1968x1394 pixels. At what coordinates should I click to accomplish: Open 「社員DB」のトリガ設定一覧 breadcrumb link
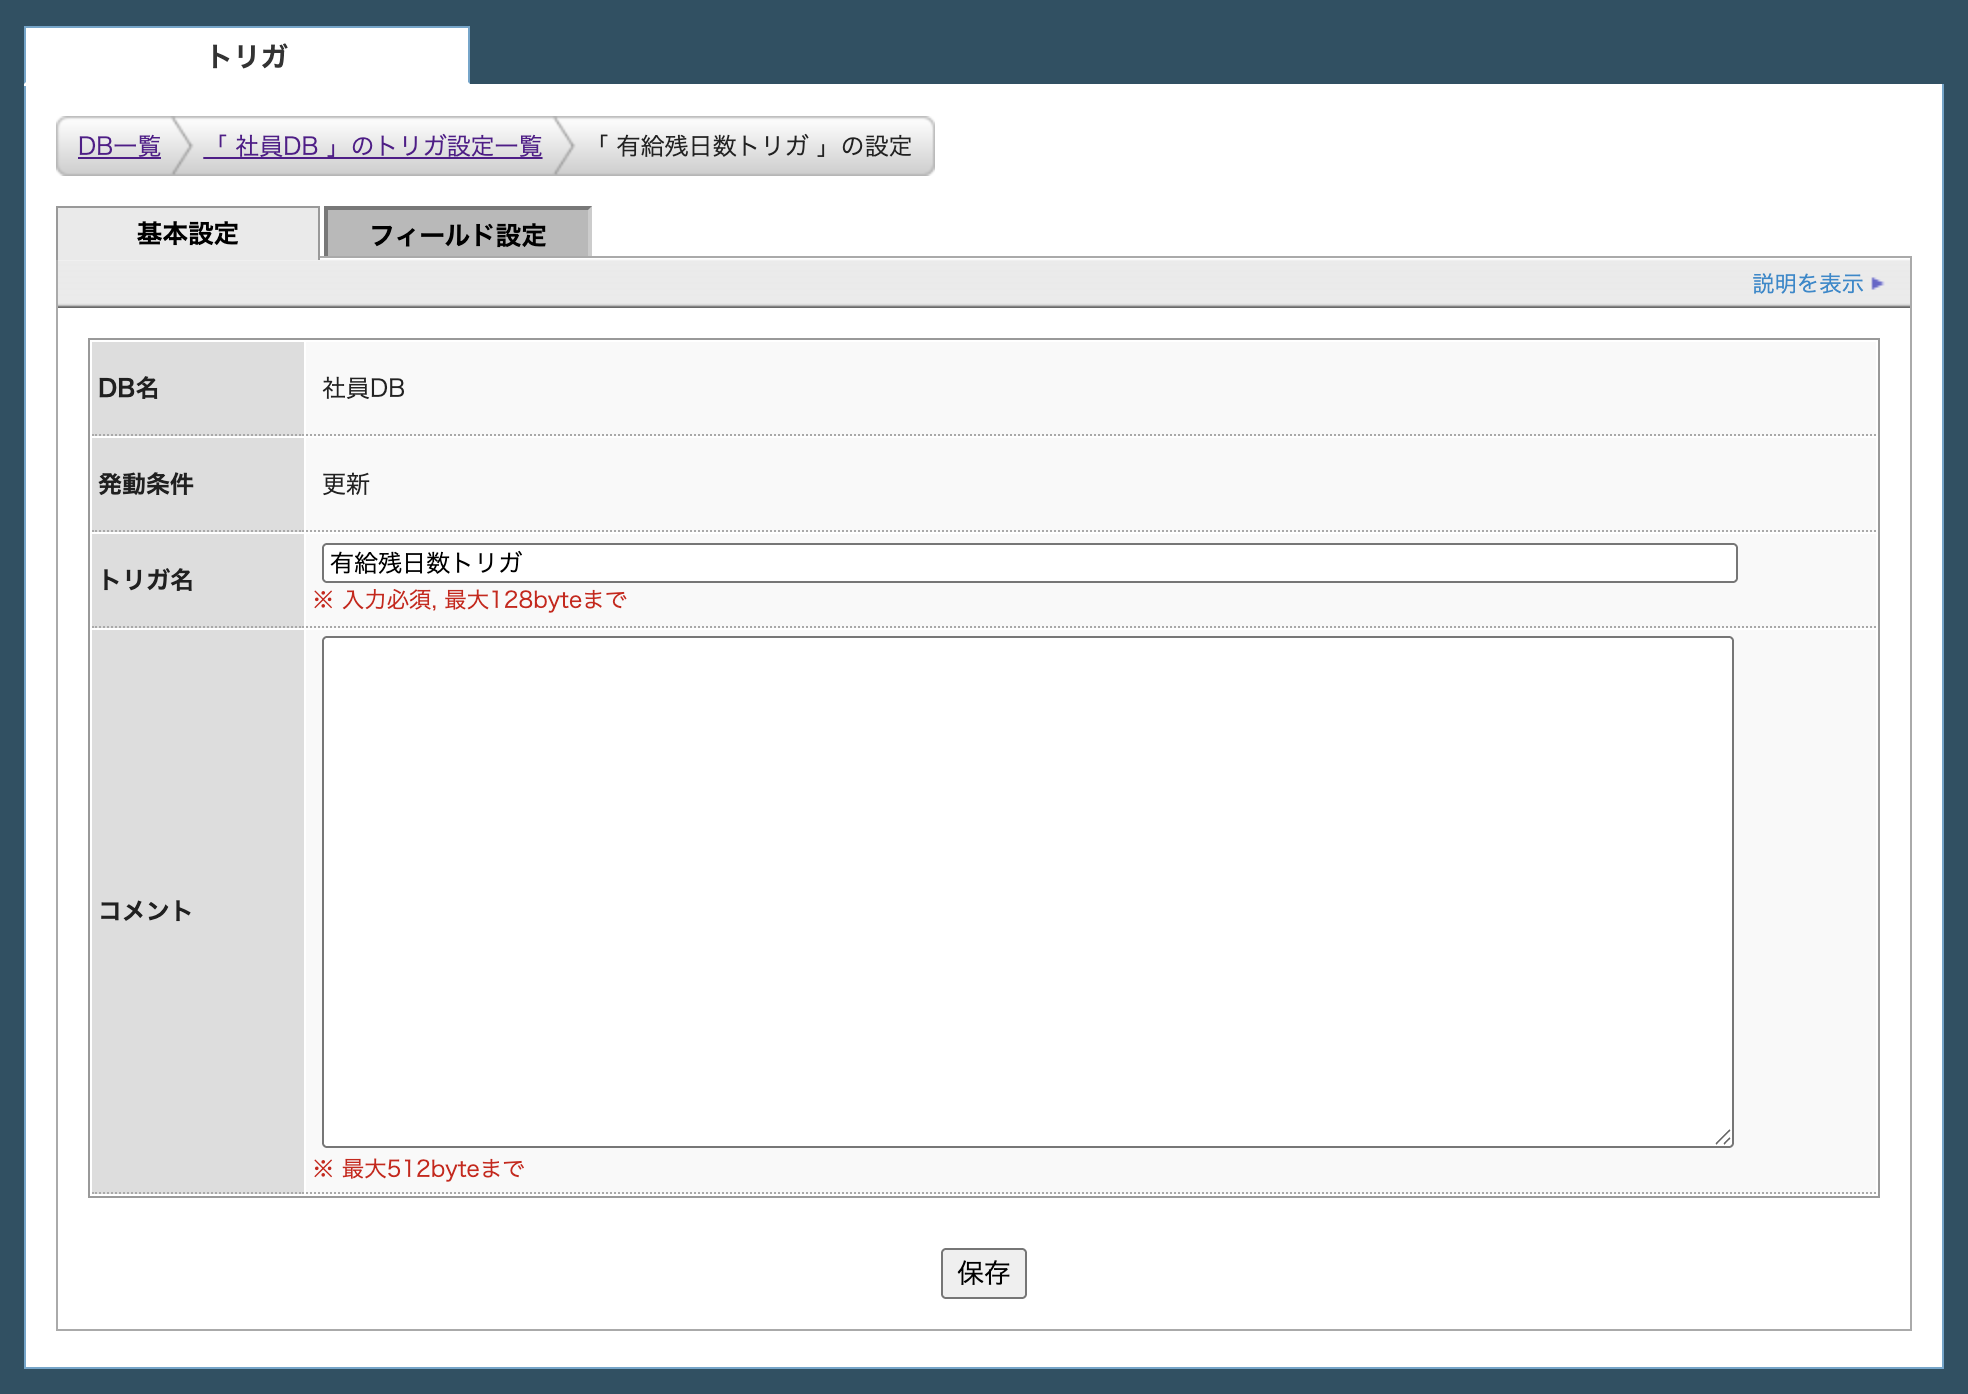(373, 146)
